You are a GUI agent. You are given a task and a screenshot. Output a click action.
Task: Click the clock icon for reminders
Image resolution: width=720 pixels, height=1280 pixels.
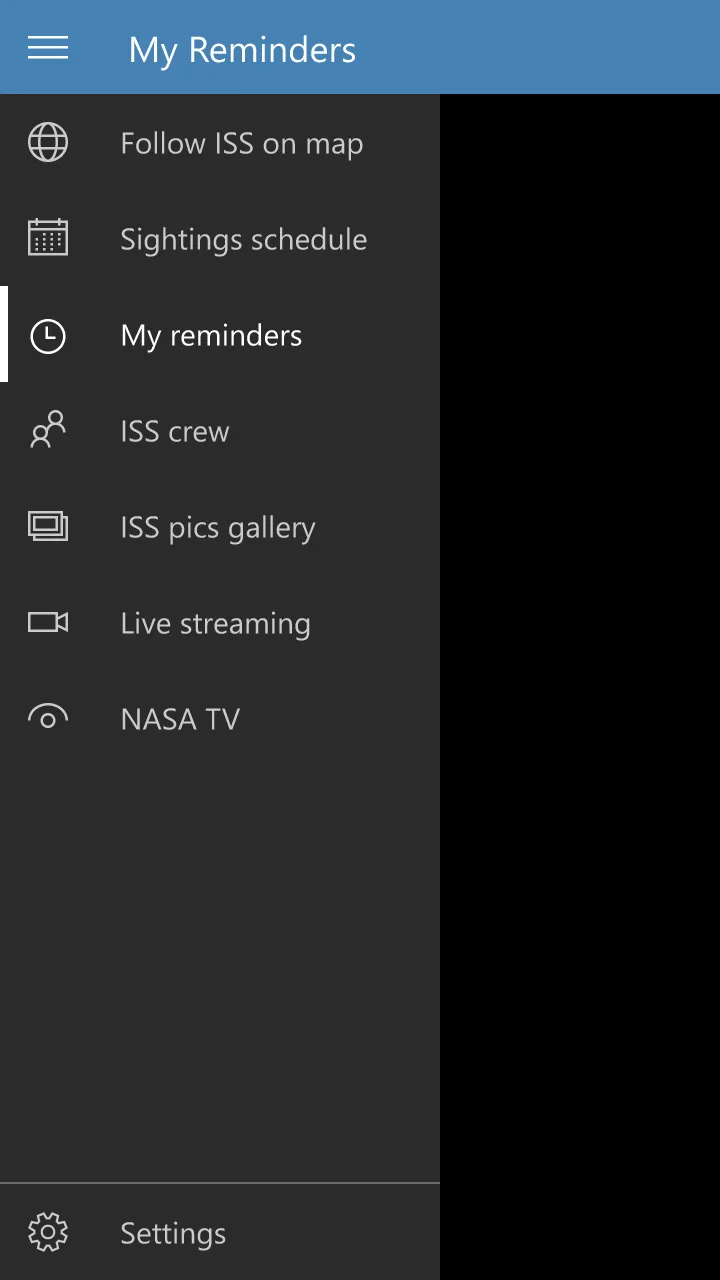48,336
